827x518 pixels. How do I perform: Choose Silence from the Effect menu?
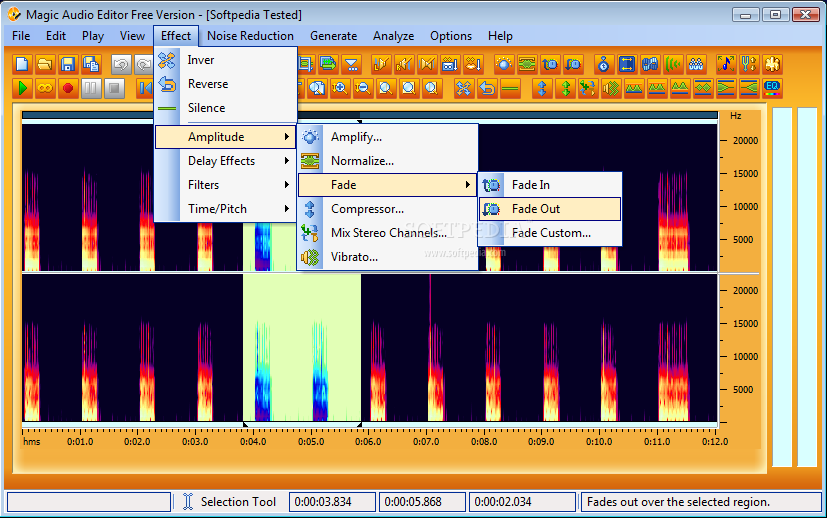pyautogui.click(x=226, y=108)
